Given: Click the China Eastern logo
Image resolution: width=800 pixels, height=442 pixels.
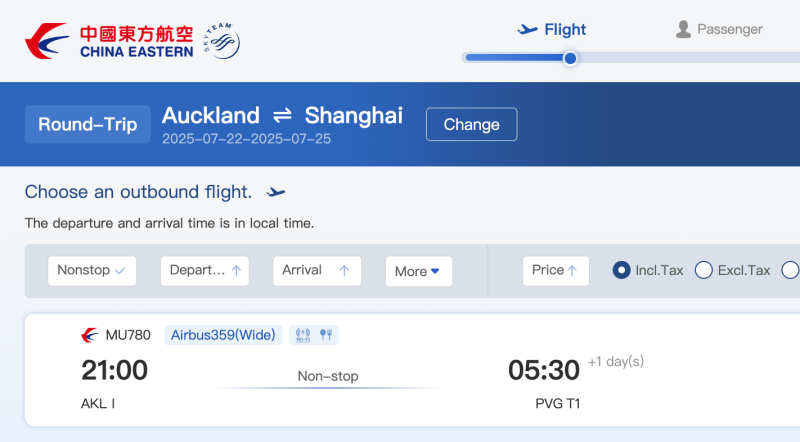Looking at the screenshot, I should [109, 41].
